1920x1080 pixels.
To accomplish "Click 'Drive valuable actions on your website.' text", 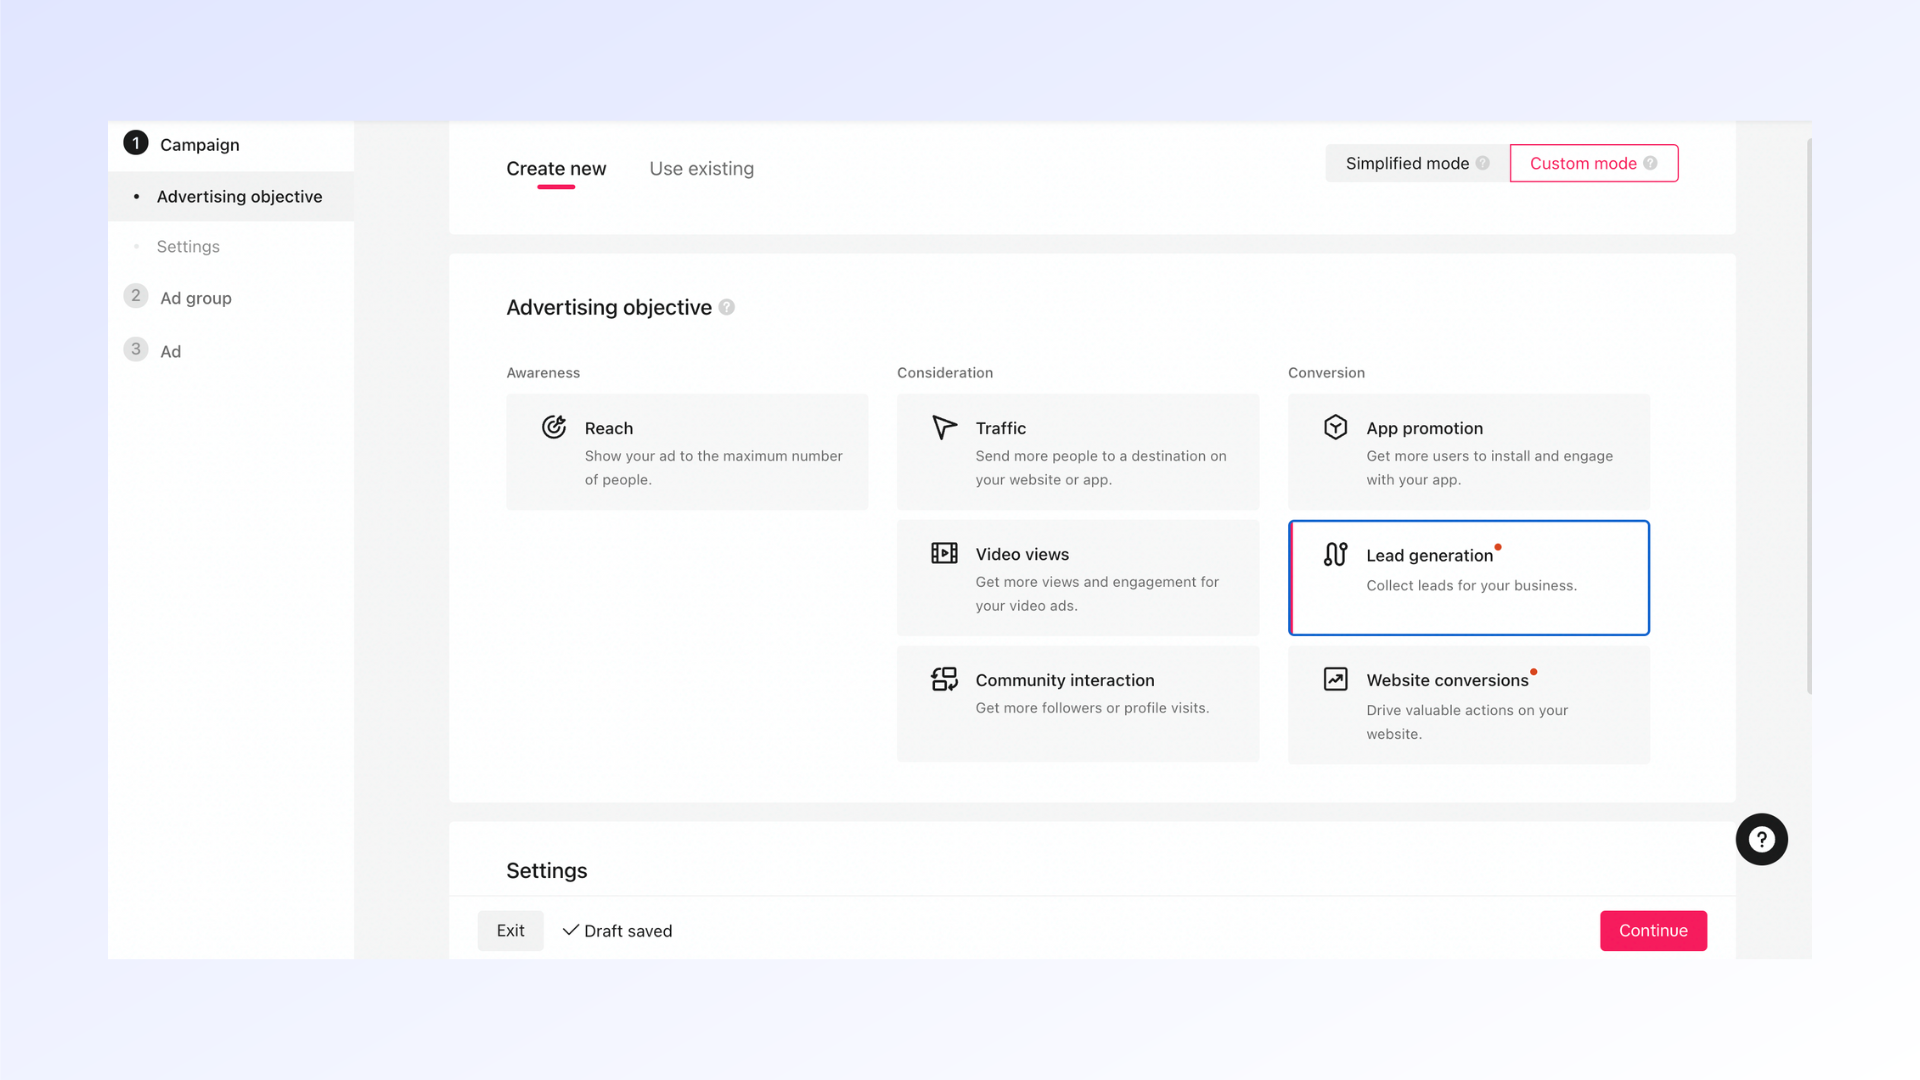I will coord(1467,722).
